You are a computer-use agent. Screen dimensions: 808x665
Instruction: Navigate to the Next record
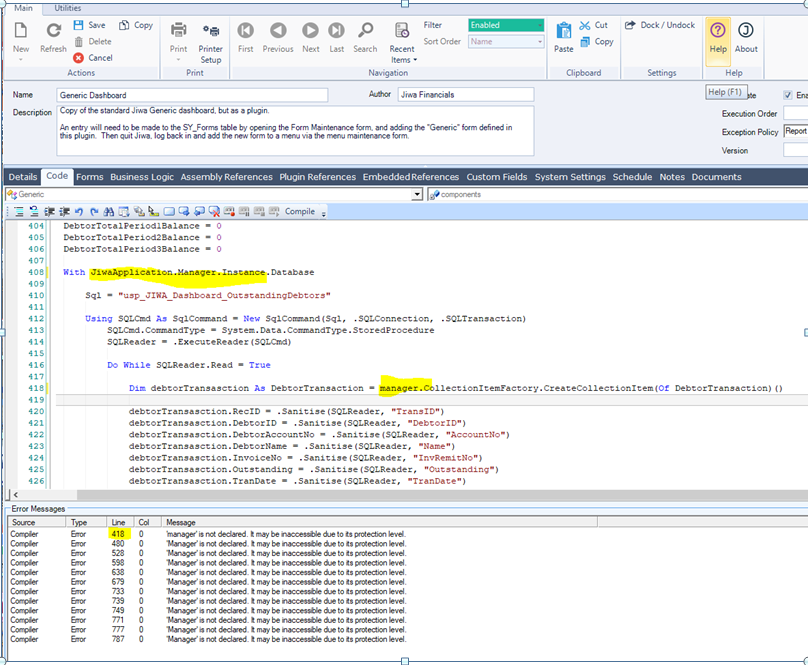(x=311, y=31)
